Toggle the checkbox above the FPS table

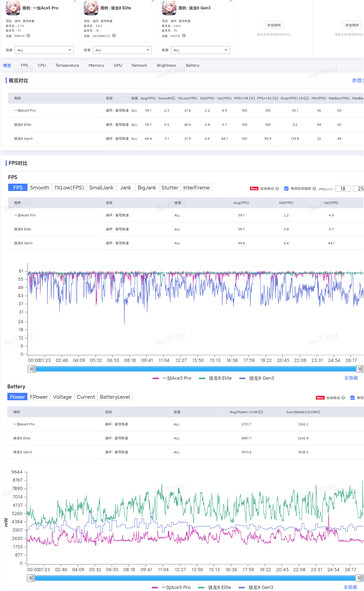point(286,188)
